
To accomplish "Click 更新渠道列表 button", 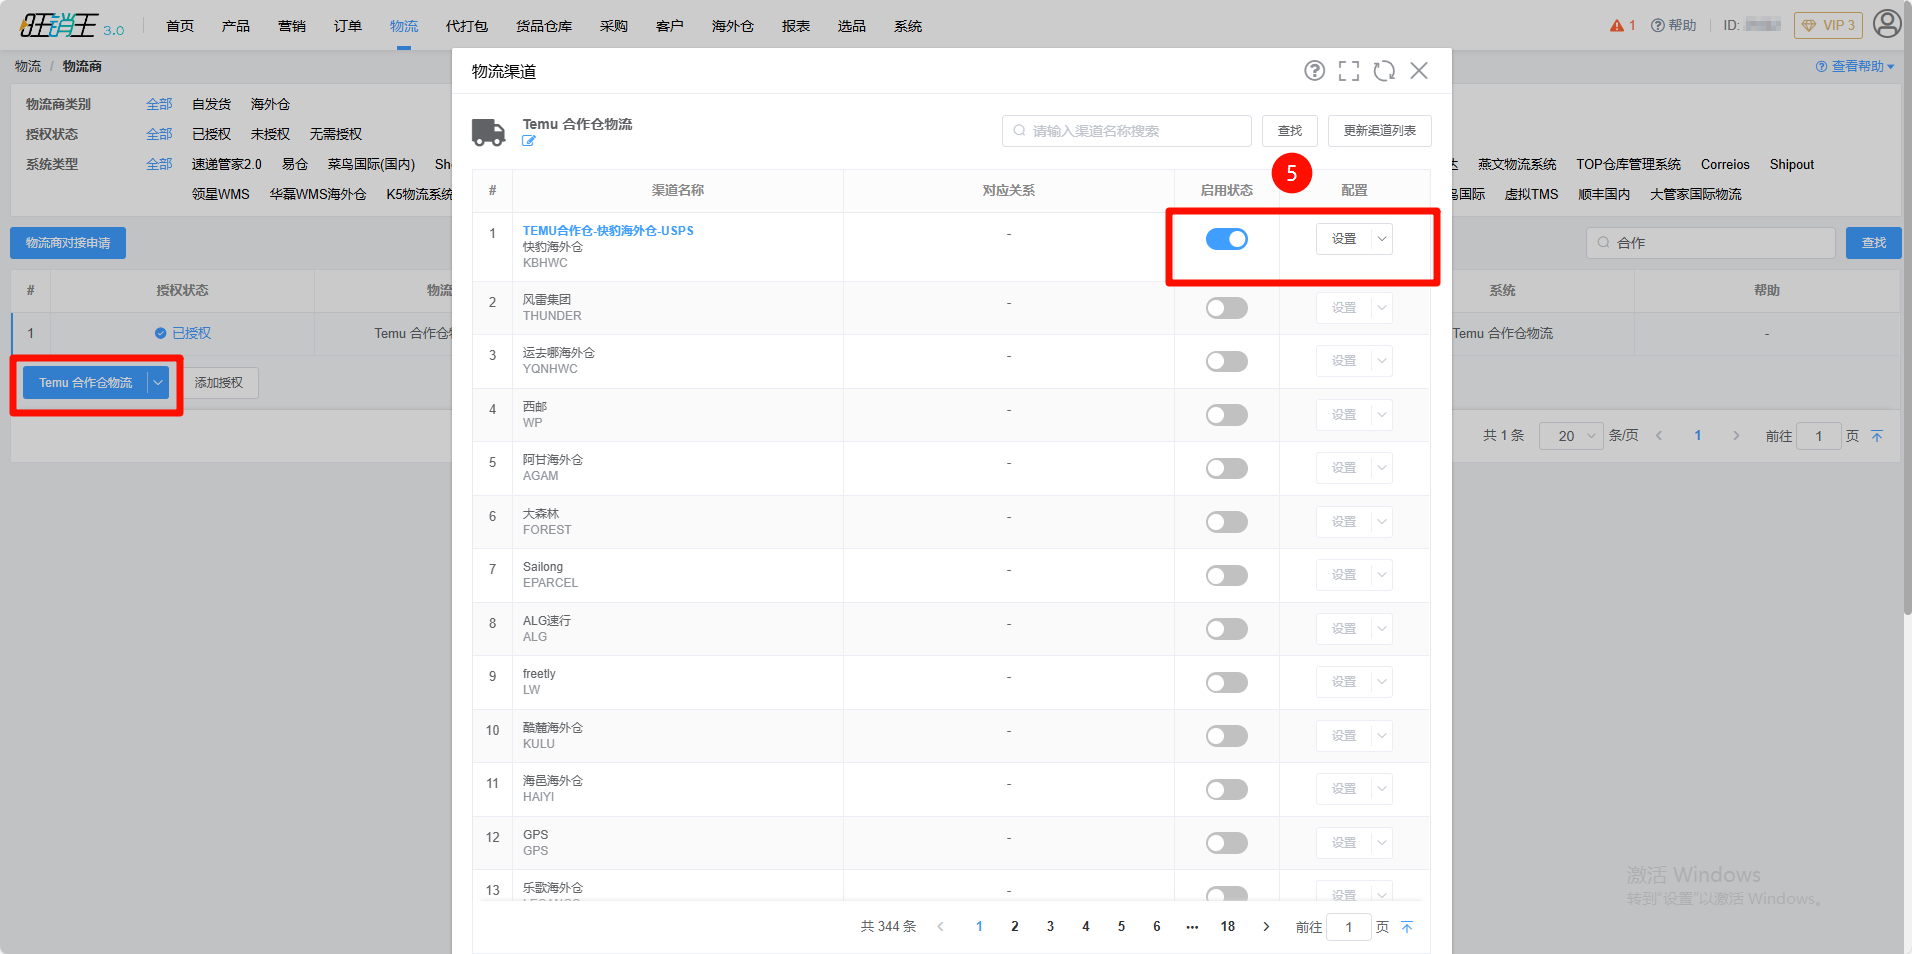I will click(1380, 131).
